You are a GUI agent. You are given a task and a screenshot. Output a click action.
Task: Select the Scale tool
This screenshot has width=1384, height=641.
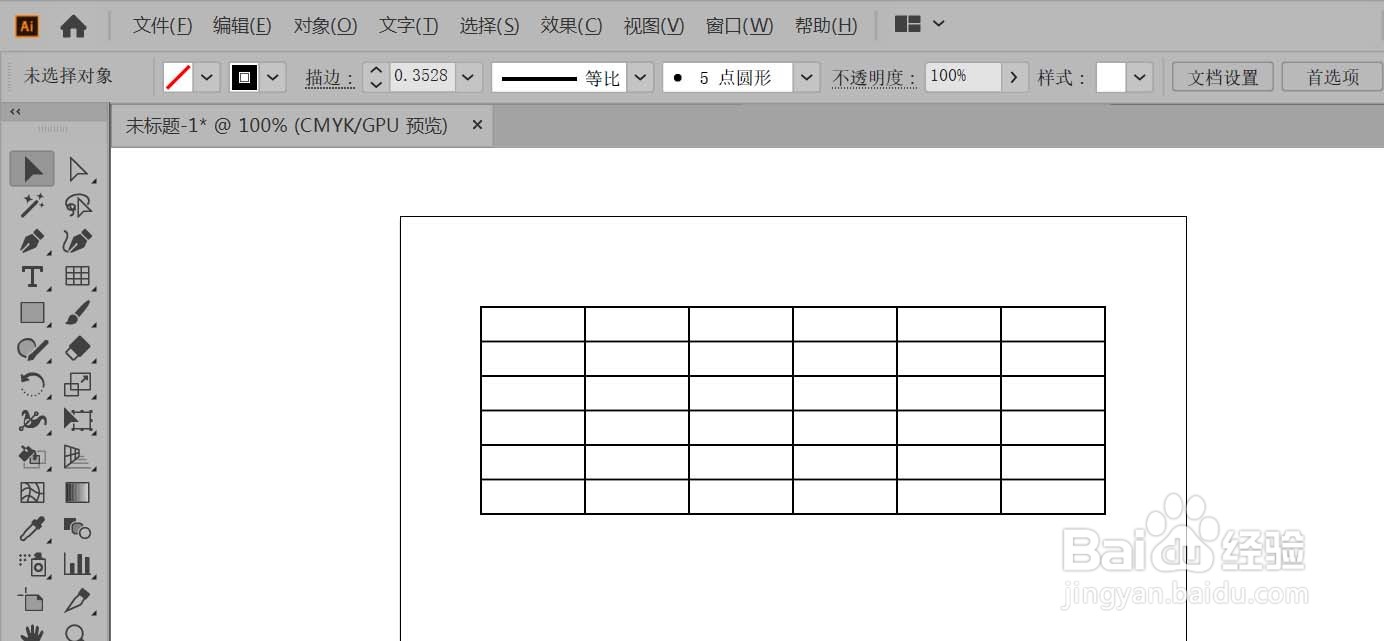(x=78, y=385)
